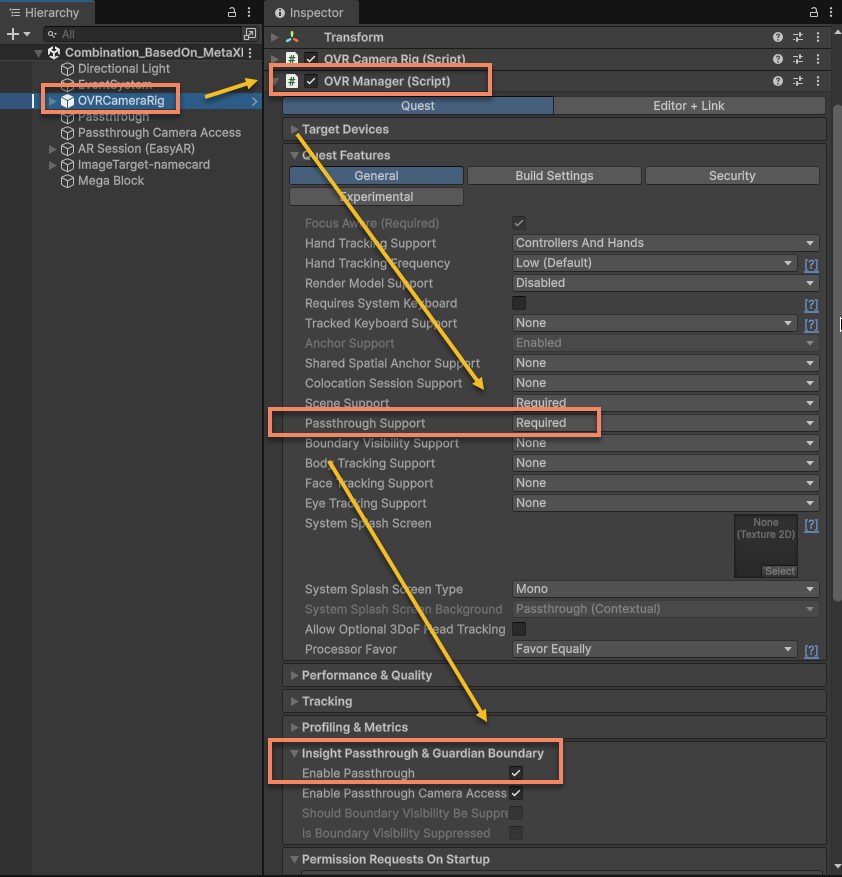Switch to Build Settings tab

[x=554, y=176]
